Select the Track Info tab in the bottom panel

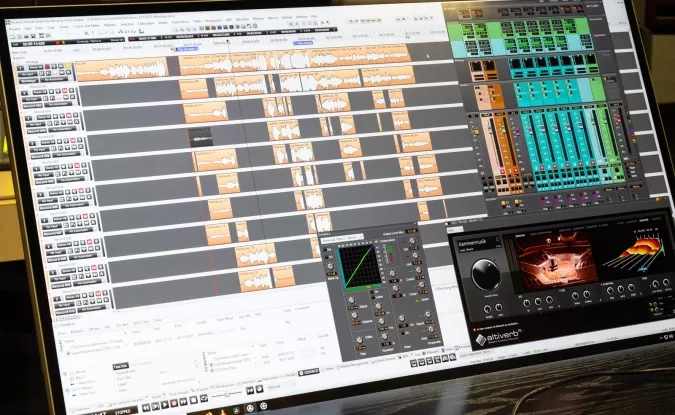pyautogui.click(x=118, y=364)
